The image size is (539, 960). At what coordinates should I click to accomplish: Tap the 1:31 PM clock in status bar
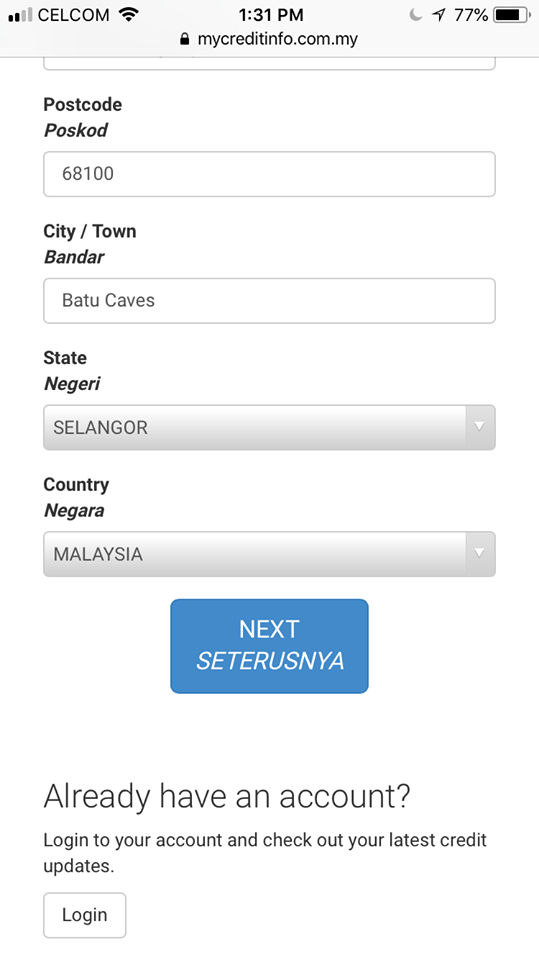271,15
